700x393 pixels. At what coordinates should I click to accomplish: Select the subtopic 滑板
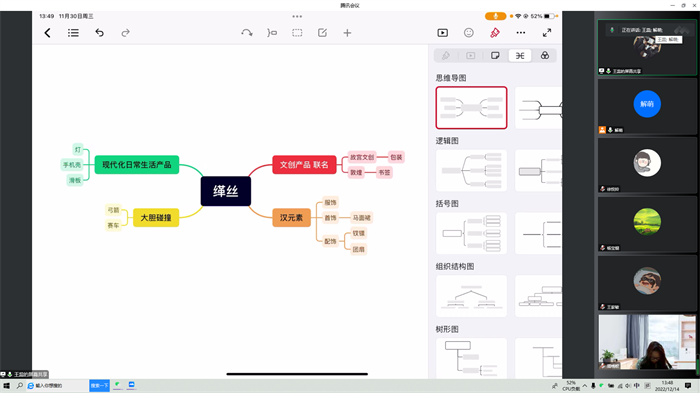75,180
